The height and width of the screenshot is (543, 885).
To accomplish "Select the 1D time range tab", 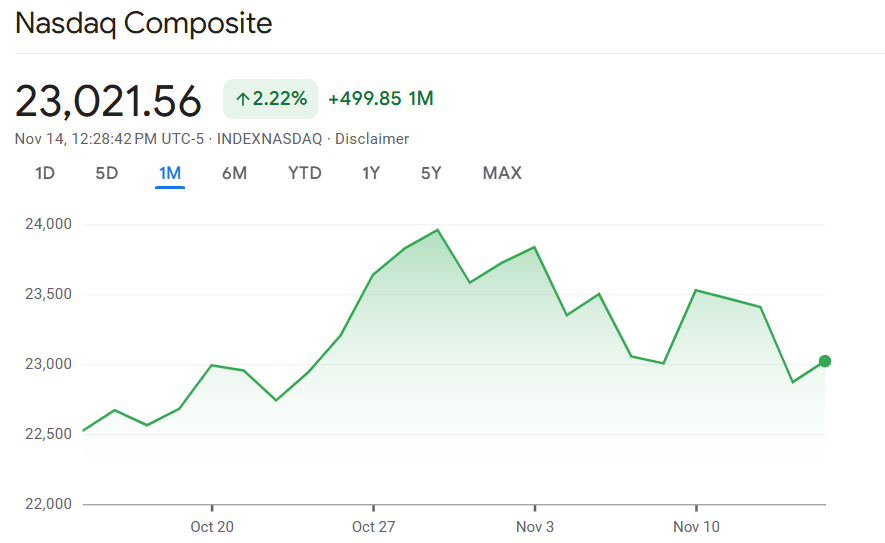I will pos(45,173).
